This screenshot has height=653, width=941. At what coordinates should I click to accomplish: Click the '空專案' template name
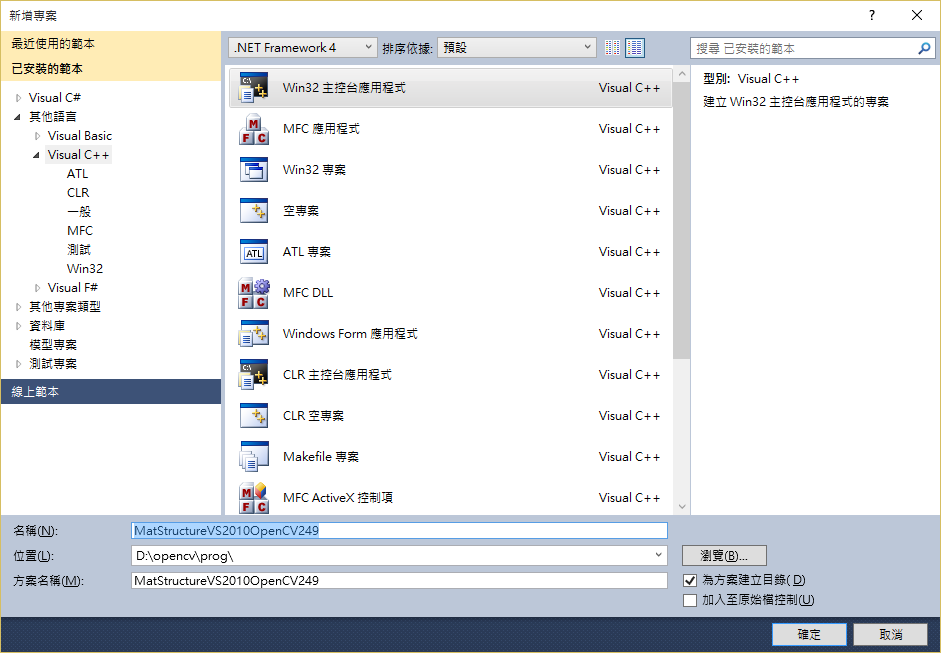(x=301, y=211)
